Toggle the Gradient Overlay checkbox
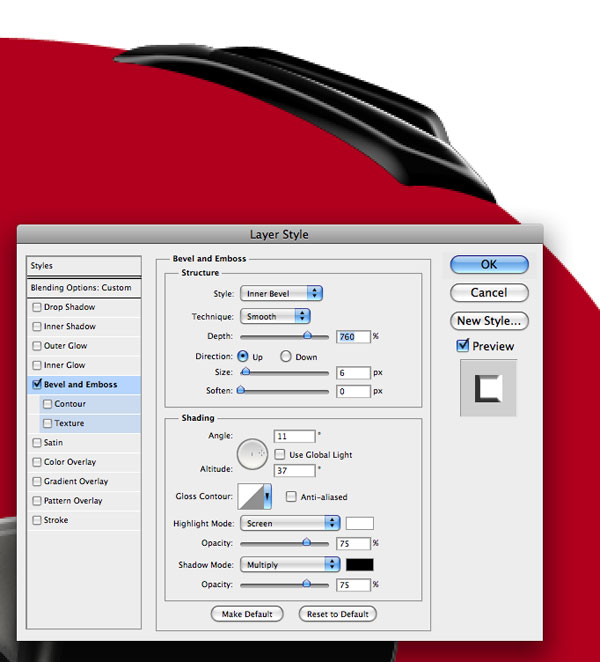Viewport: 600px width, 662px height. 37,482
